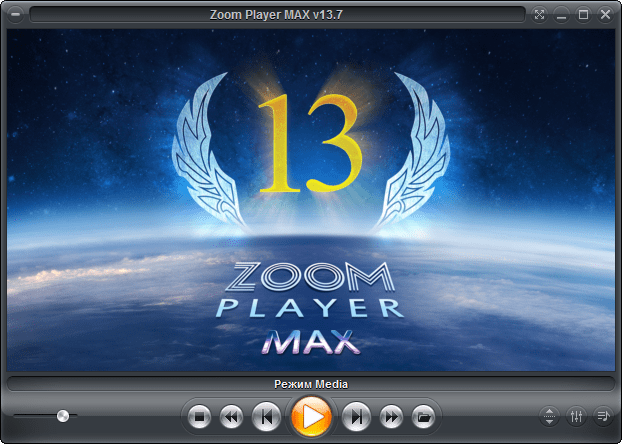Skip to the previous track

click(x=266, y=417)
